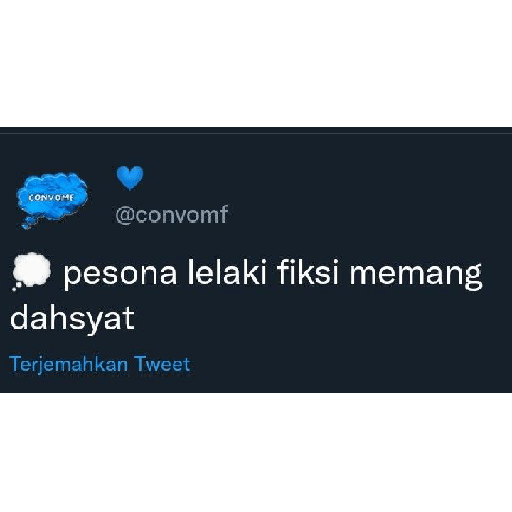512x512 pixels.
Task: Click the Terjemahkan Tweet link
Action: coord(100,364)
